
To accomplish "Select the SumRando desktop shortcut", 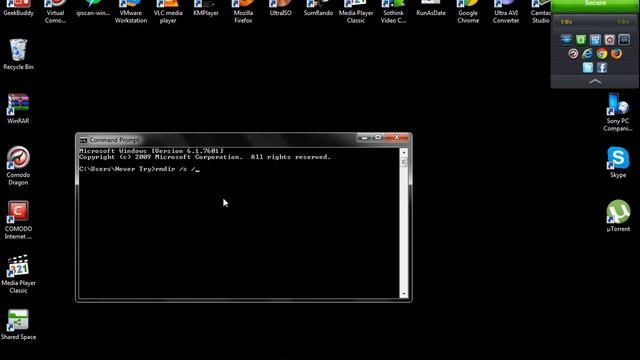I will (318, 8).
